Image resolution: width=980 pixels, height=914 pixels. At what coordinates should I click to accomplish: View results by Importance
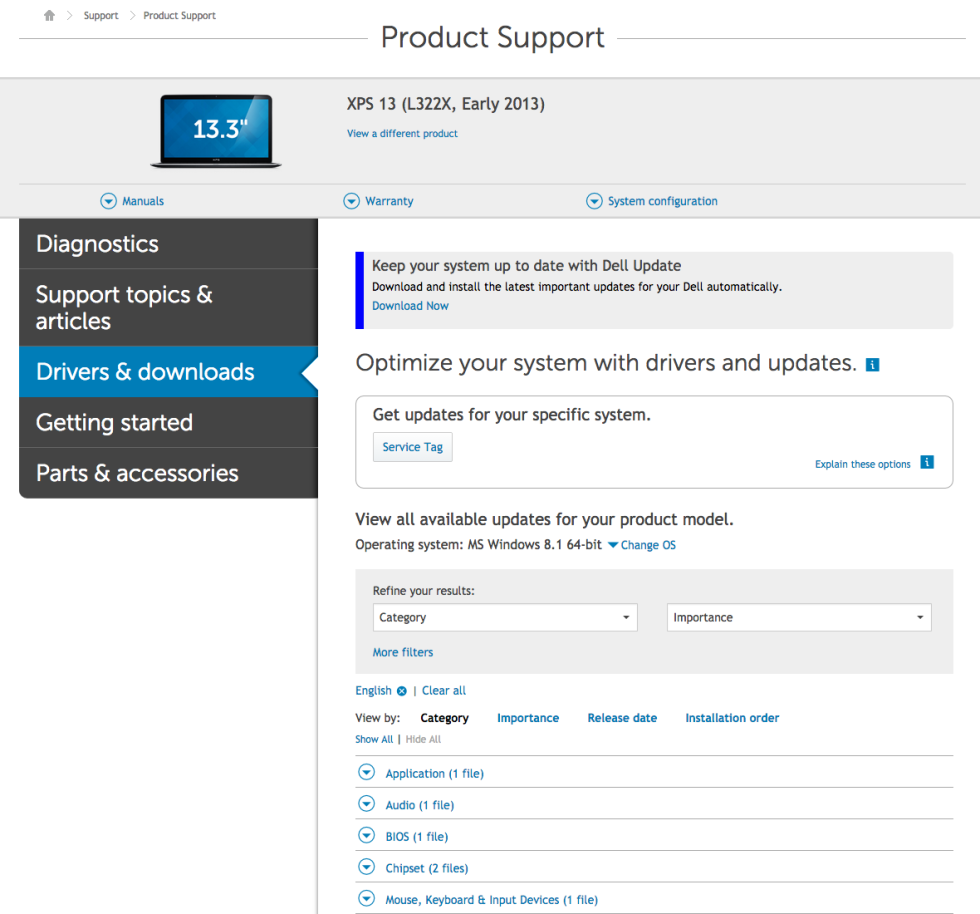(x=528, y=718)
